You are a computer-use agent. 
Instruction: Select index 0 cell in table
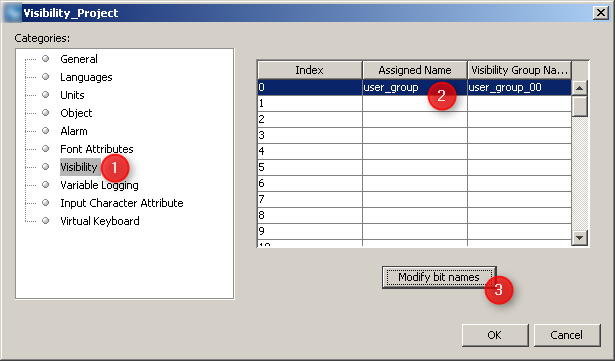[310, 88]
